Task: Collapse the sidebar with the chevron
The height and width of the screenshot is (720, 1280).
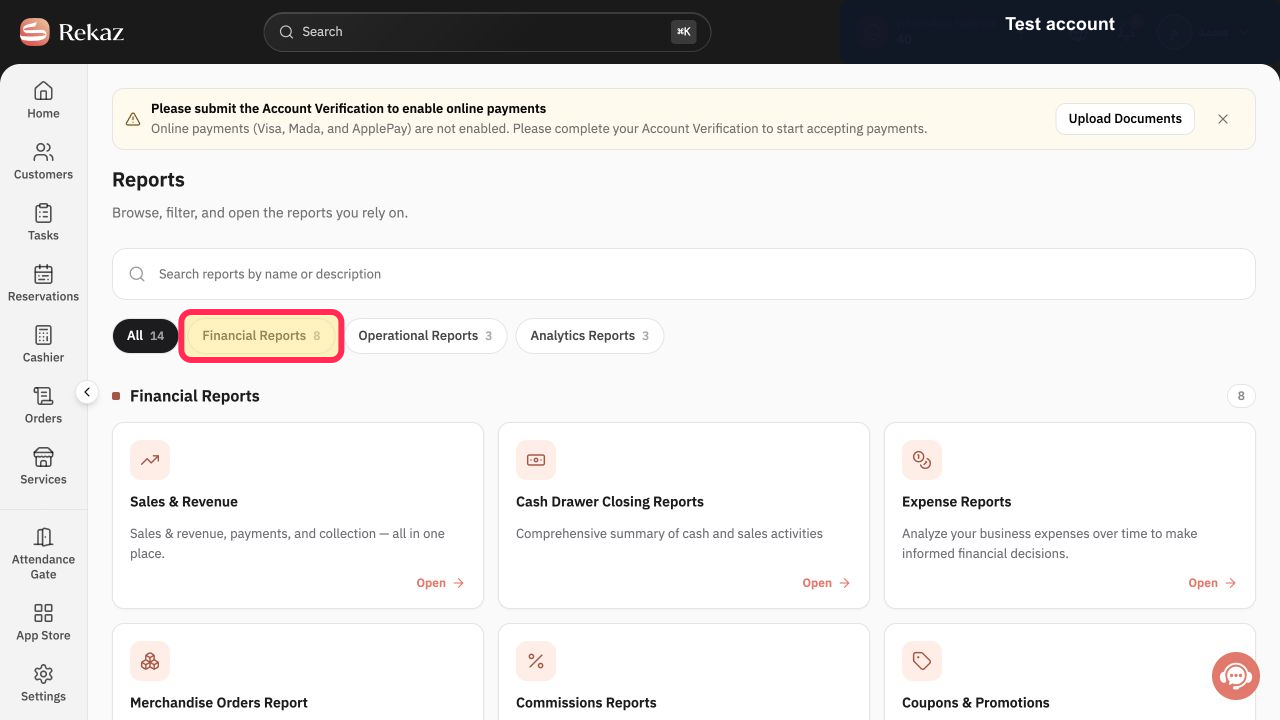Action: pyautogui.click(x=87, y=392)
